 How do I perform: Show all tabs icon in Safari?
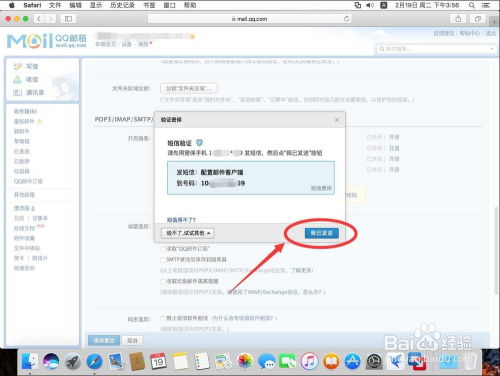(478, 19)
